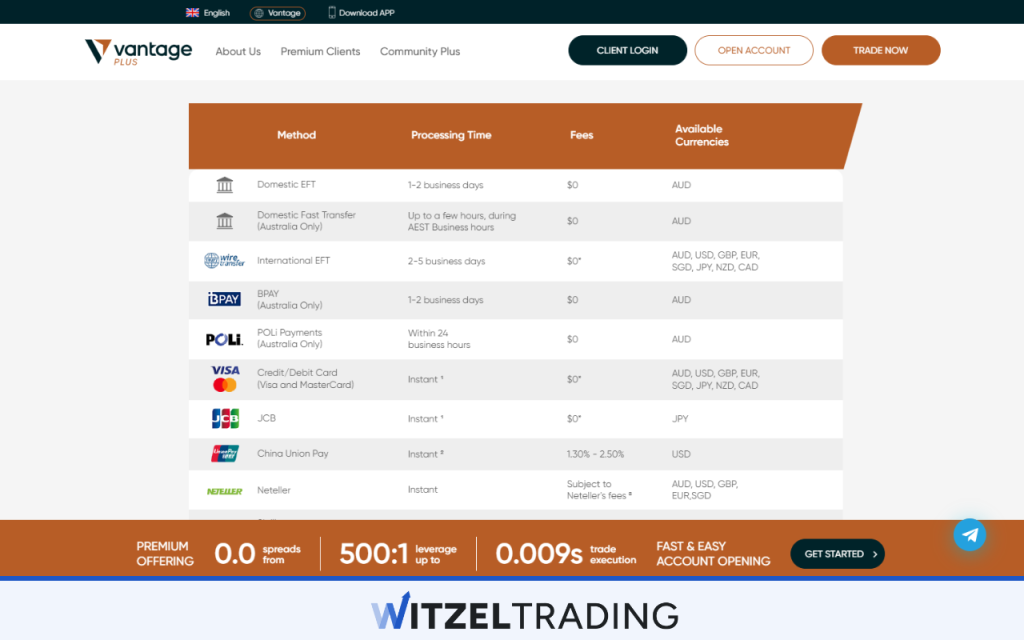The image size is (1024, 640).
Task: Click the BPAY logo icon
Action: click(224, 299)
